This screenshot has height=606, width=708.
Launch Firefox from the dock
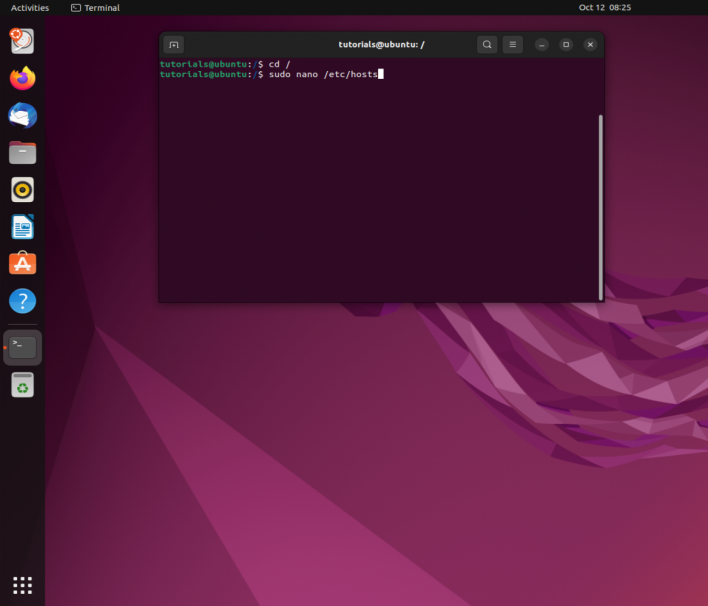[22, 78]
